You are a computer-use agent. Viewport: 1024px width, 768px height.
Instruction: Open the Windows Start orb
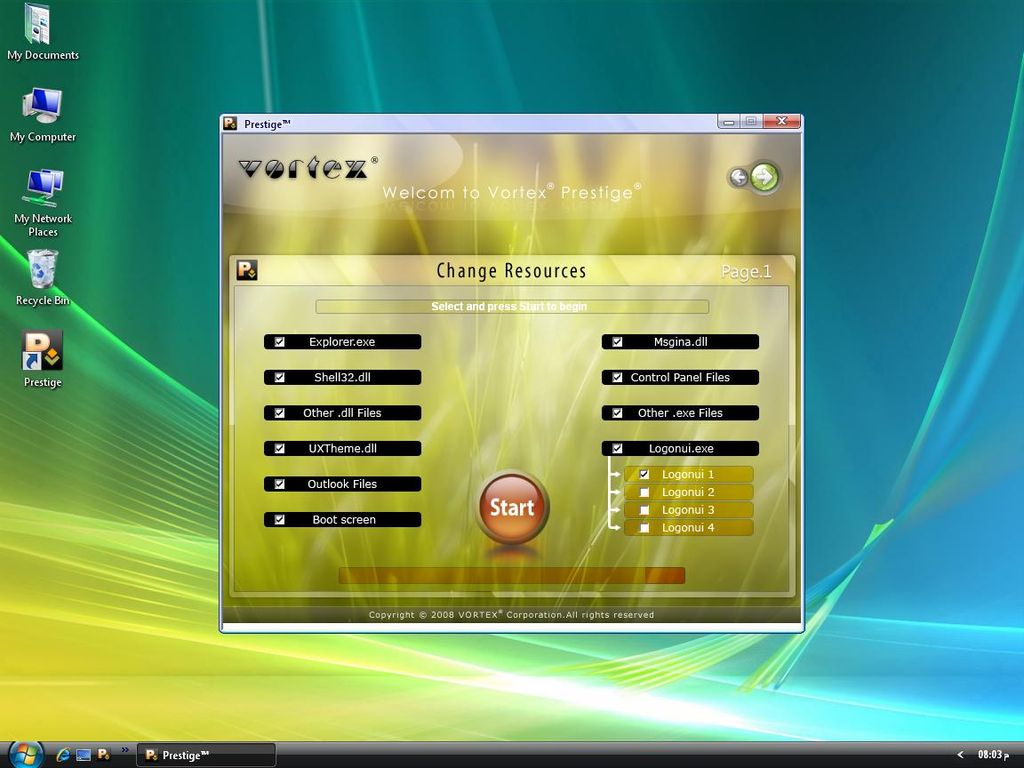point(25,755)
